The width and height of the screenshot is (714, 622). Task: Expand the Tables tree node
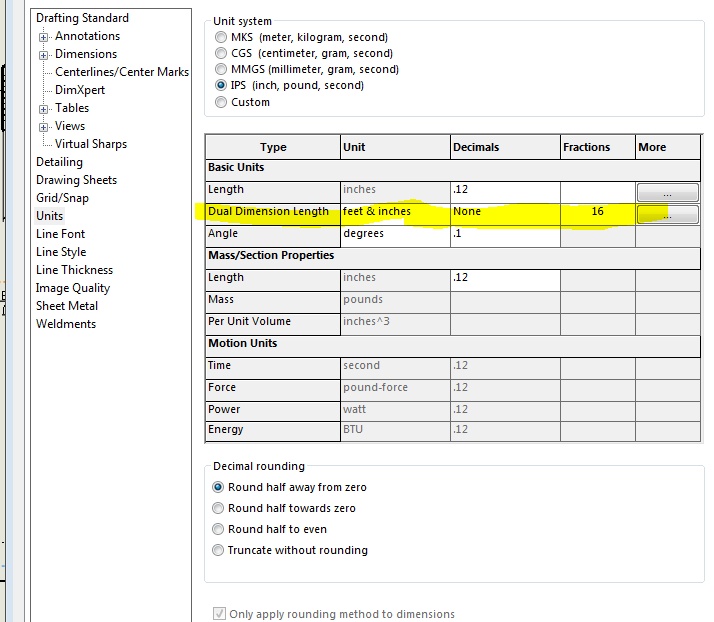(43, 109)
